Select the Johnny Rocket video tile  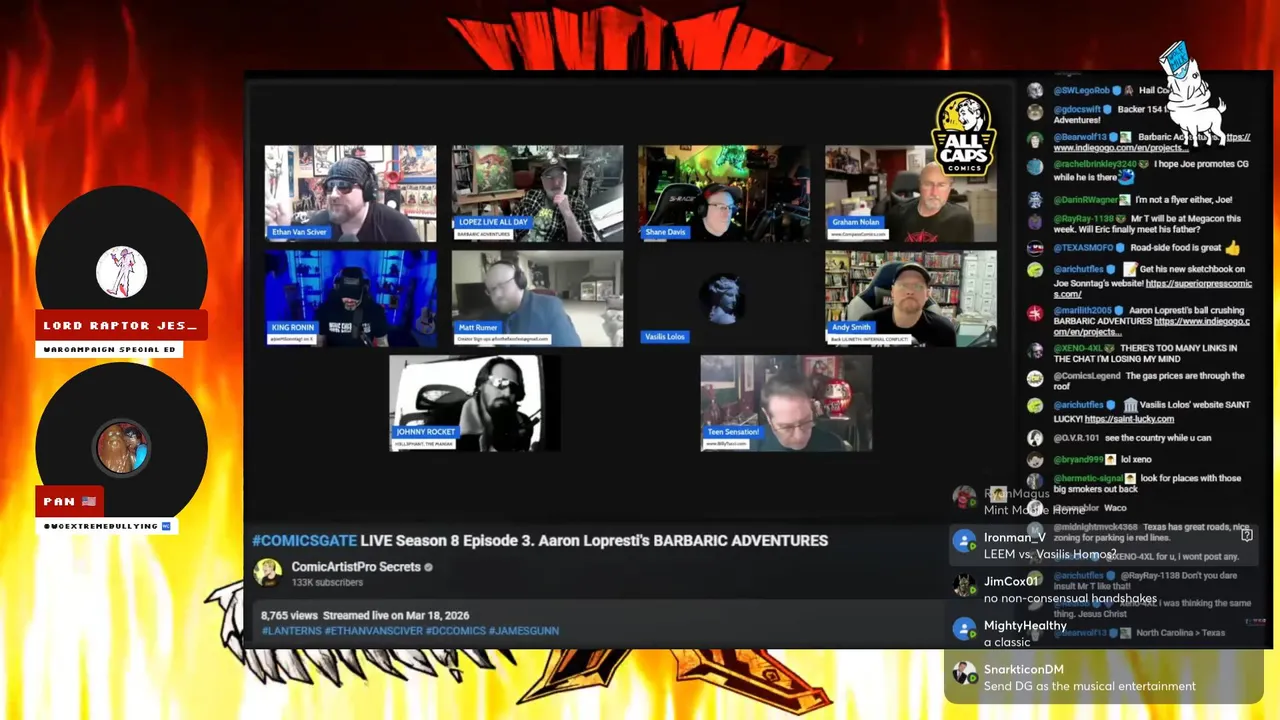(475, 403)
